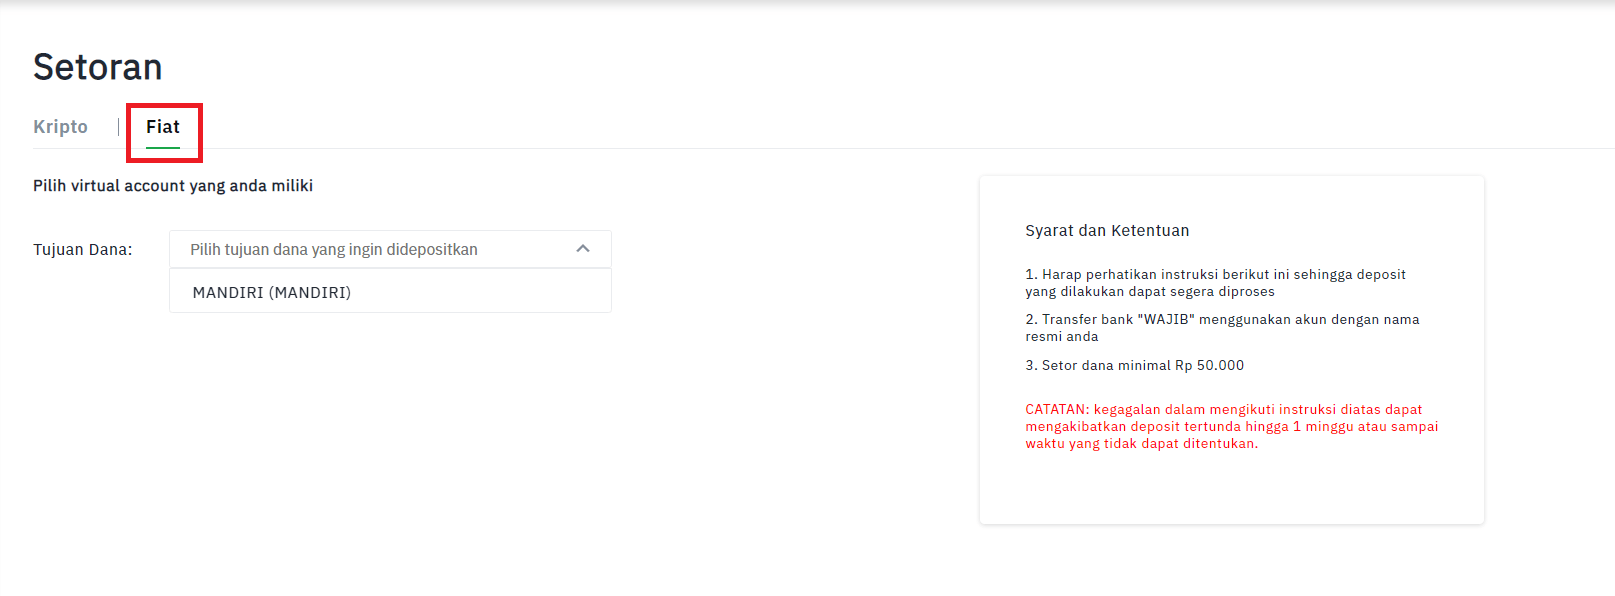Select the Fiat tab

(x=163, y=127)
